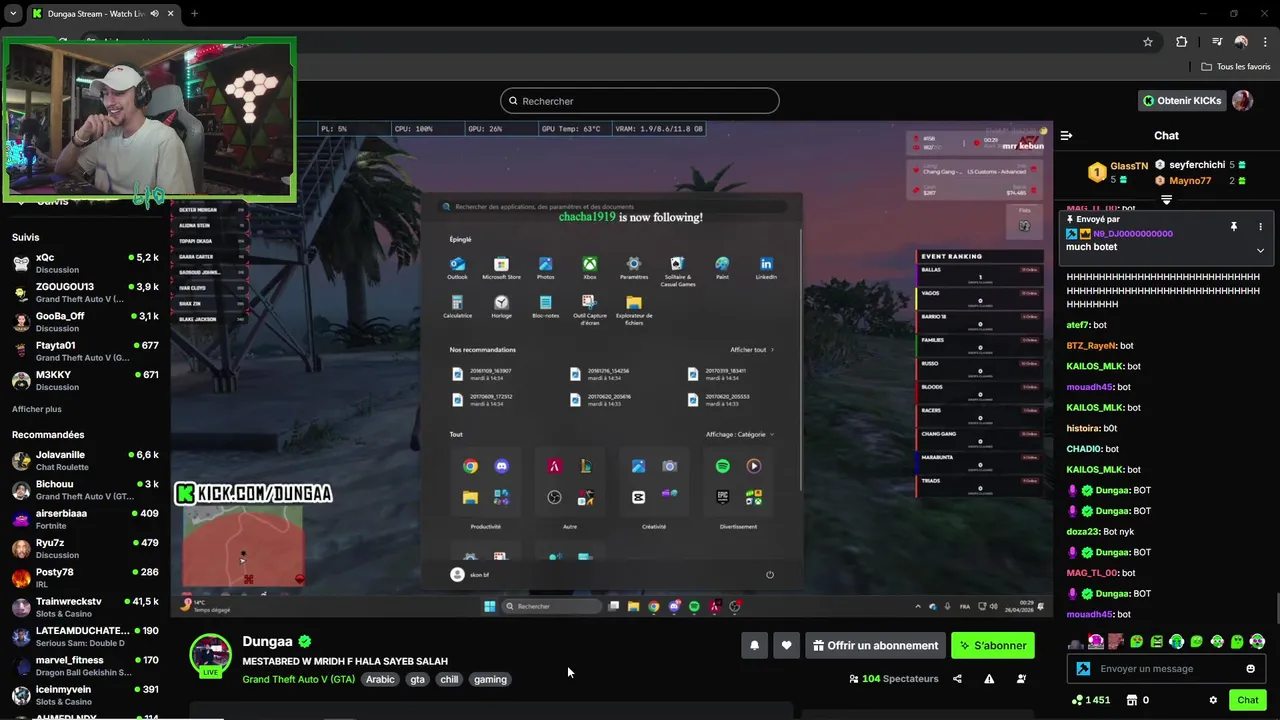1280x720 pixels.
Task: Open the chat shop icon
Action: click(1131, 700)
